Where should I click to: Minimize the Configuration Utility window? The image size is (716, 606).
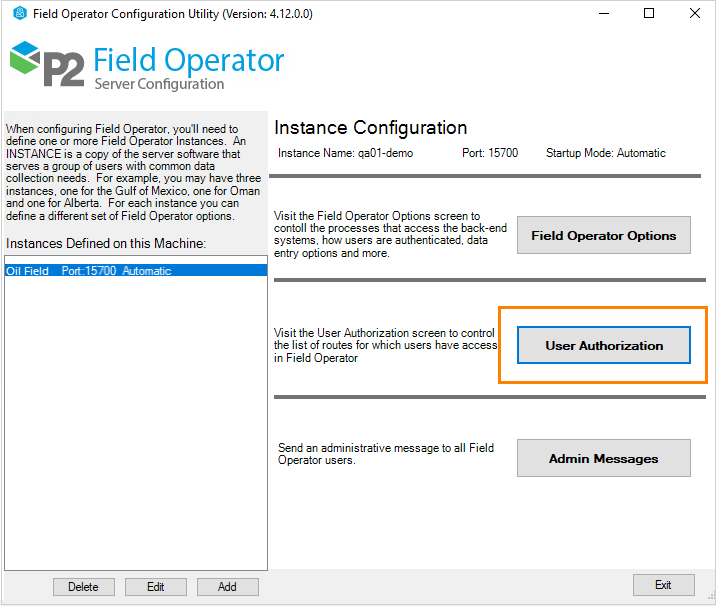(603, 13)
